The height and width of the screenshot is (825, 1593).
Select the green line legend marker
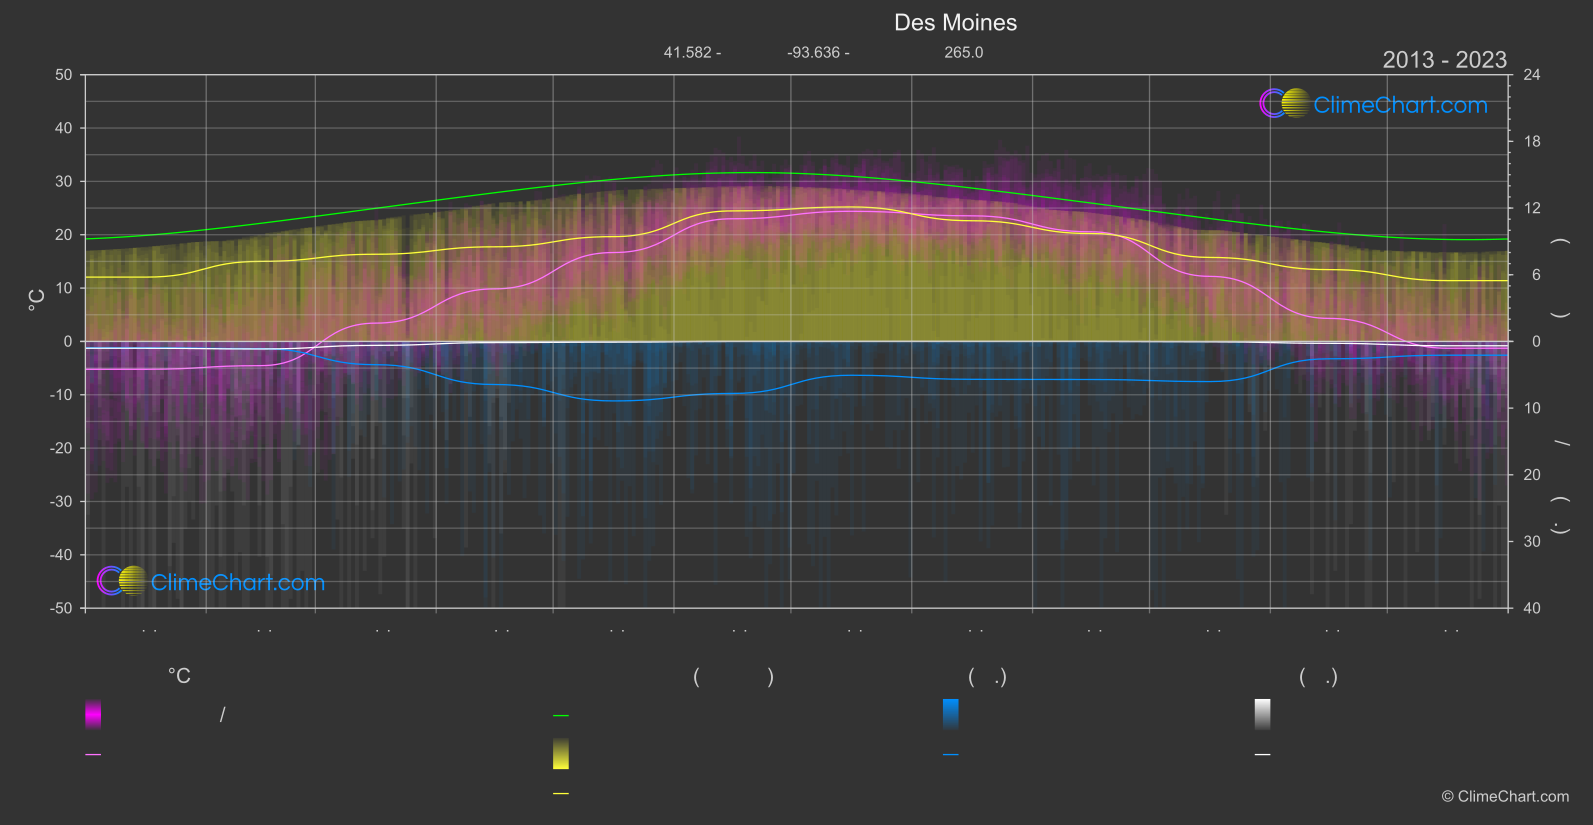pyautogui.click(x=561, y=716)
